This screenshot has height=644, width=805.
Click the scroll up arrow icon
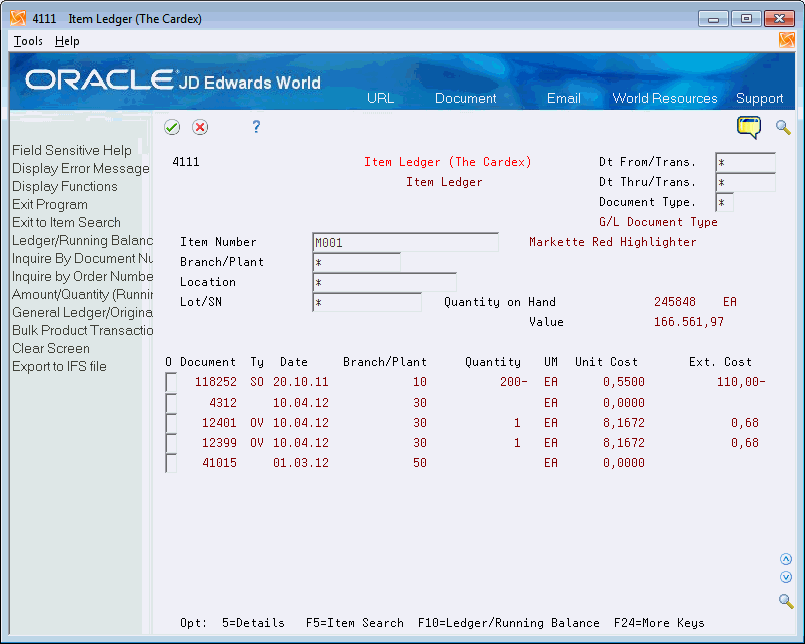(x=785, y=559)
